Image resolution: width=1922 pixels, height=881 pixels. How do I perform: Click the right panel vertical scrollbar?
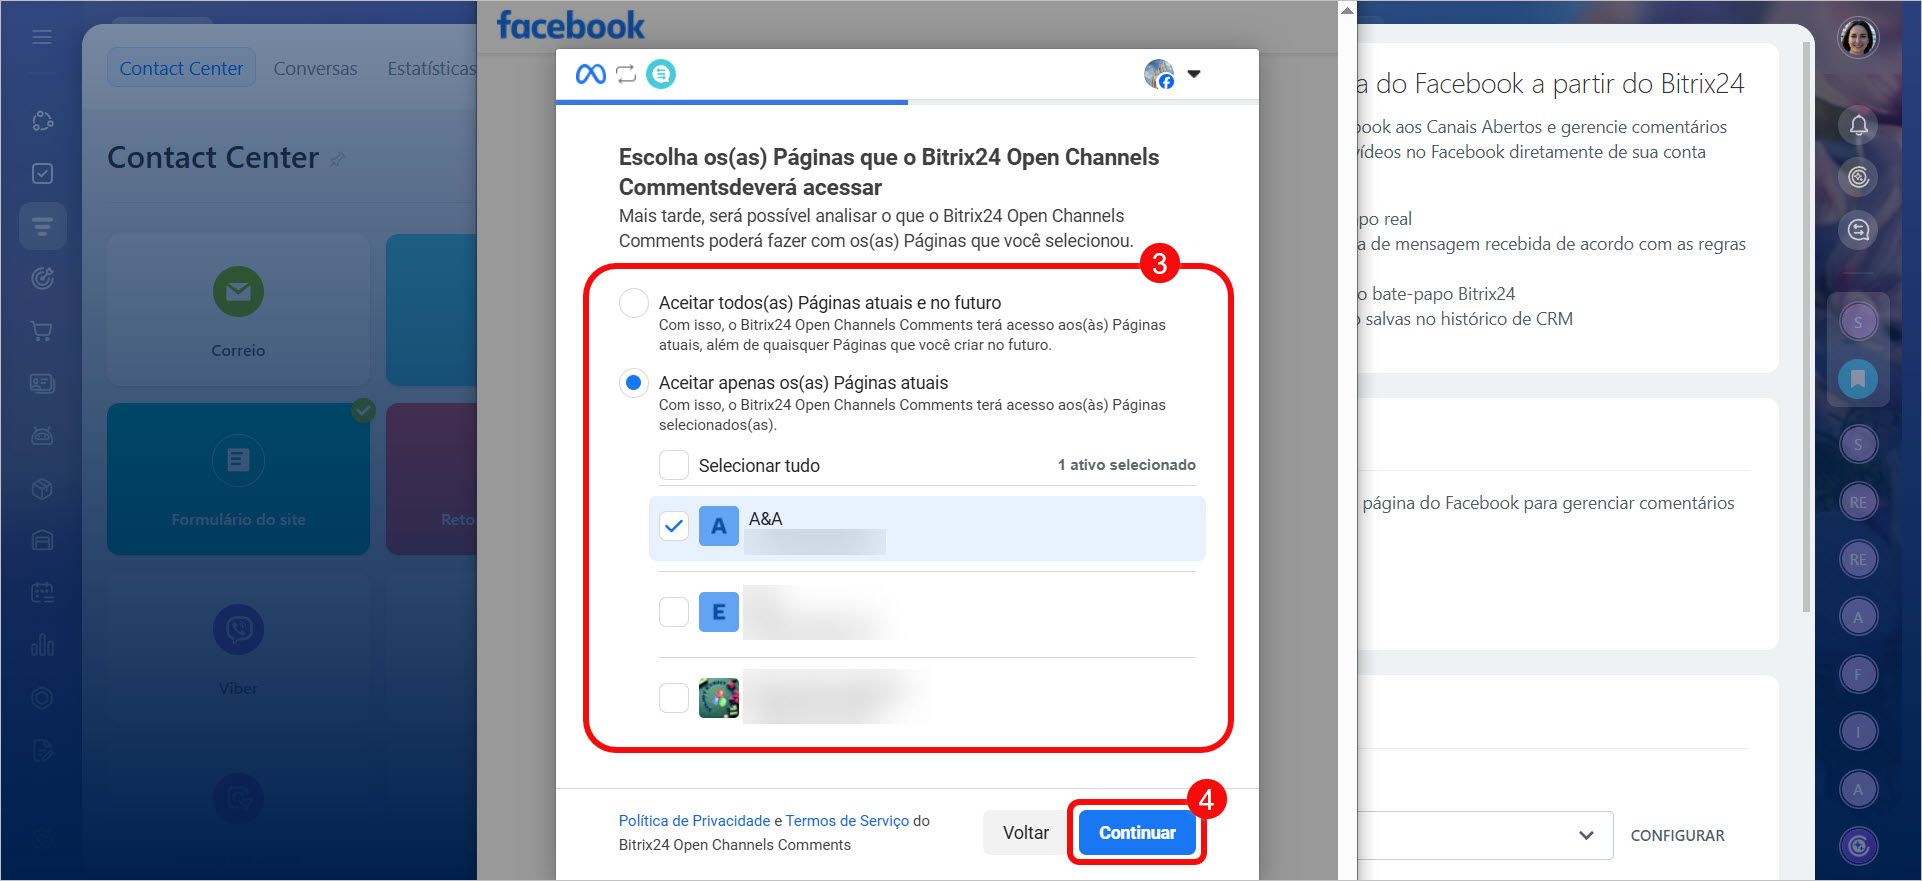click(1806, 326)
